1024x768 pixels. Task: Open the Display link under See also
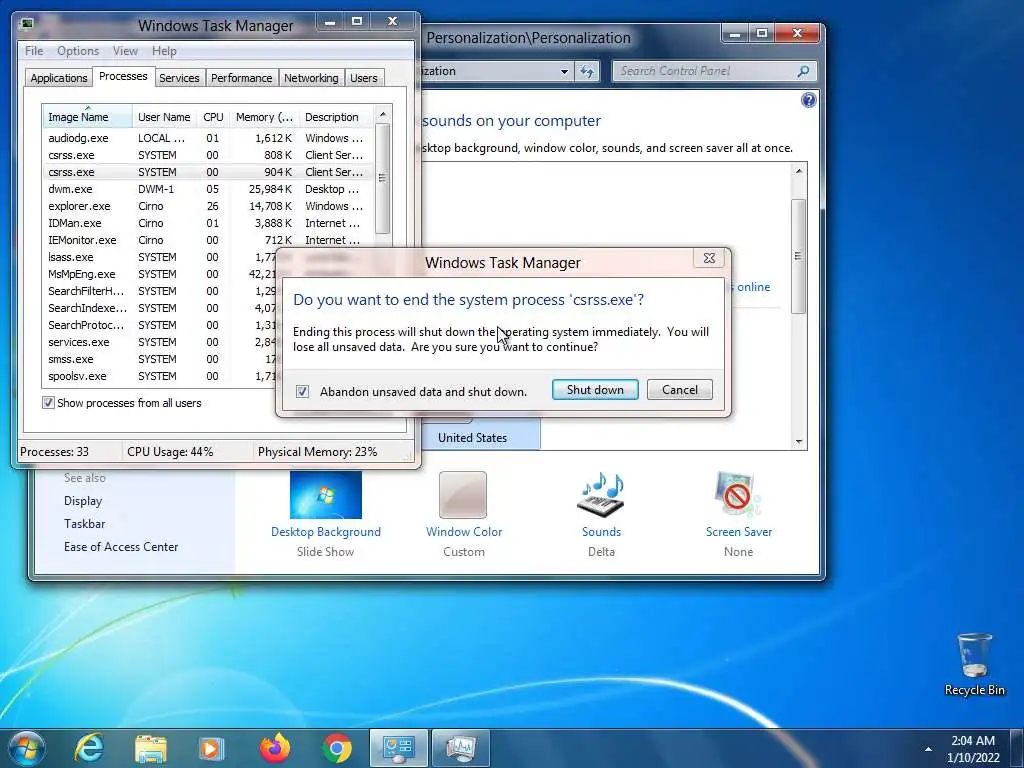pos(83,501)
